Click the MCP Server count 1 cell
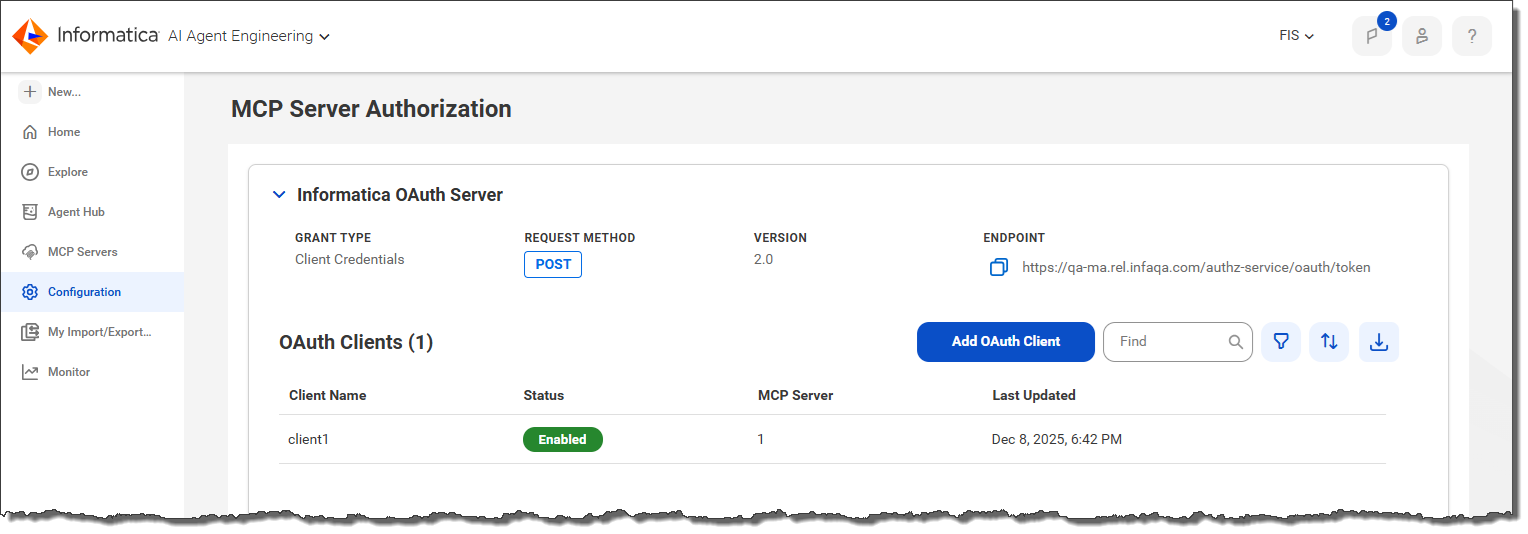This screenshot has height=534, width=1528. click(761, 439)
